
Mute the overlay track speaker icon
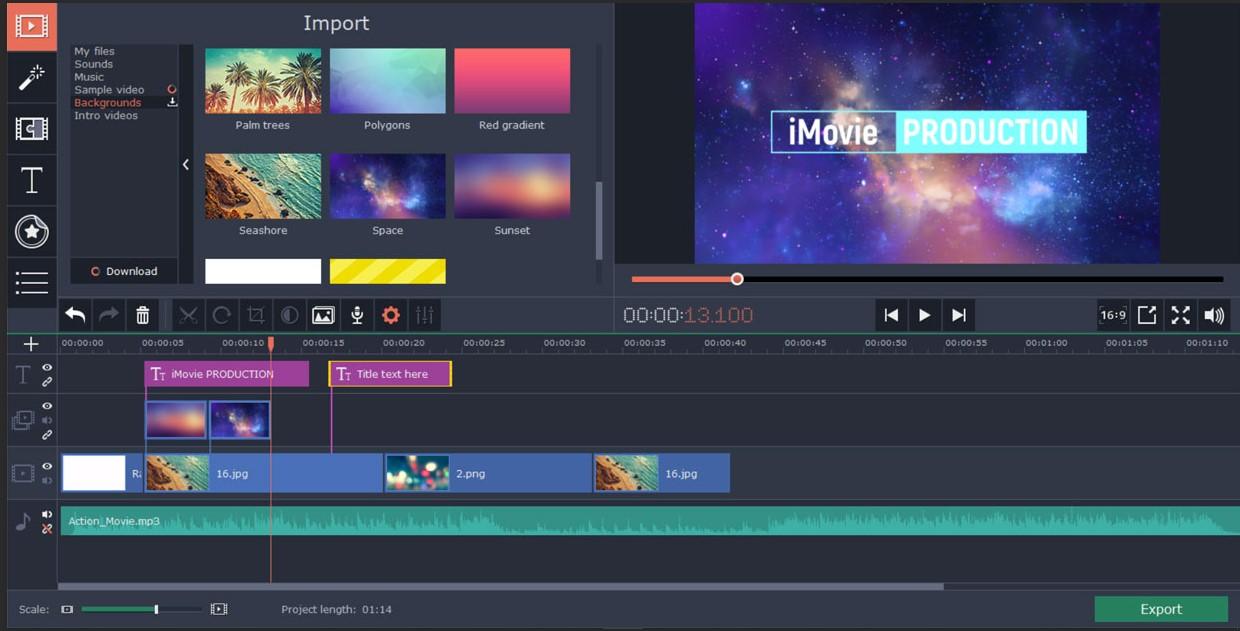[x=47, y=420]
